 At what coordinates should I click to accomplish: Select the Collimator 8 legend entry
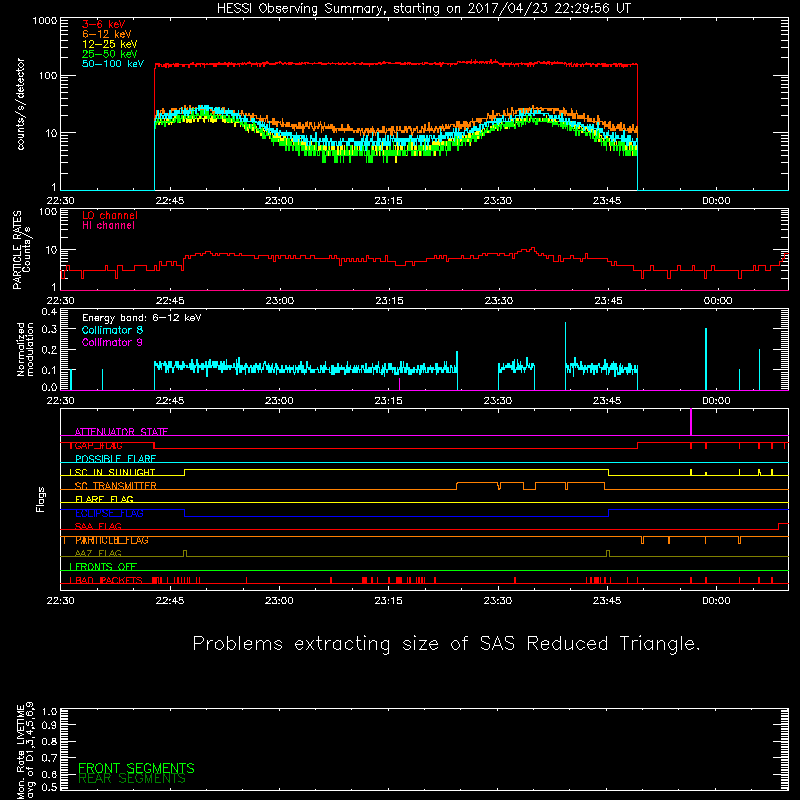pos(112,330)
